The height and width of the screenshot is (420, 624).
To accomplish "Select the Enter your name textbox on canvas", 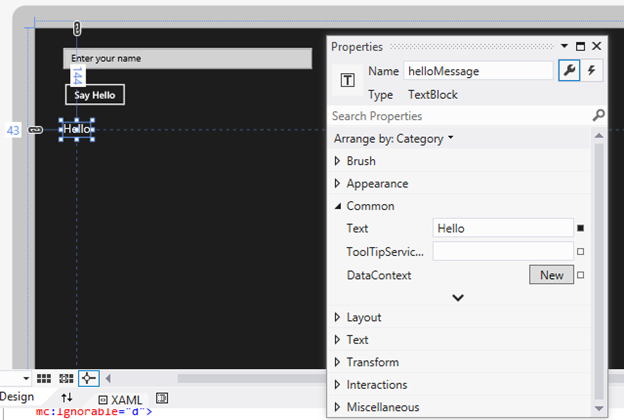I will pyautogui.click(x=187, y=58).
